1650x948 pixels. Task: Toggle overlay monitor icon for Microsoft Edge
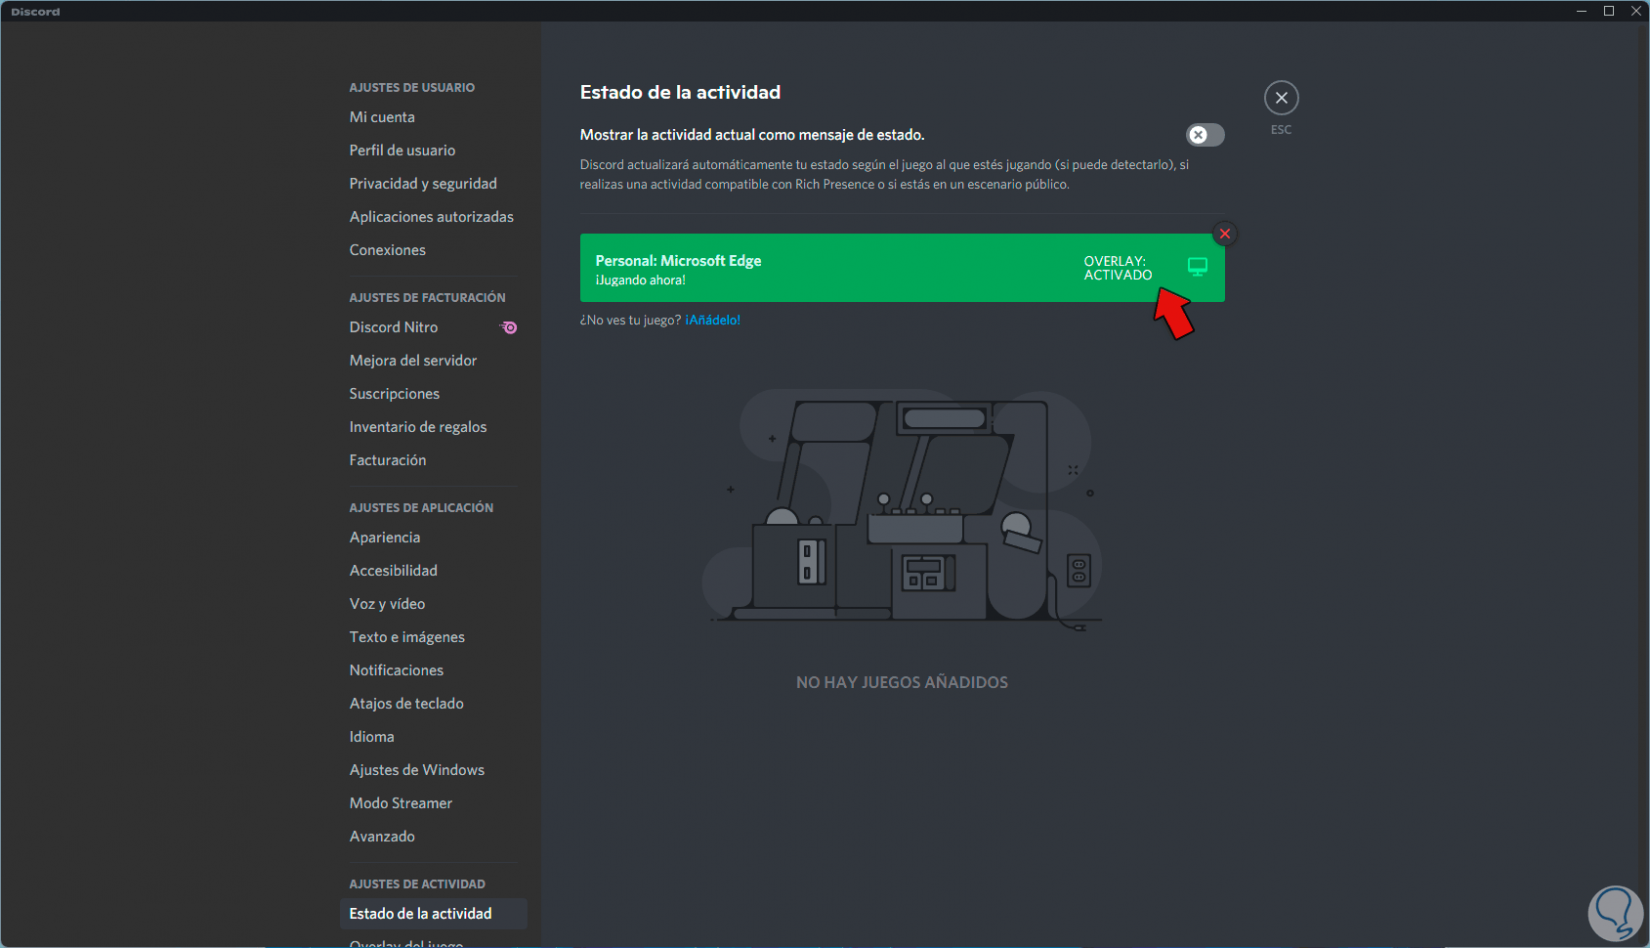(x=1197, y=267)
